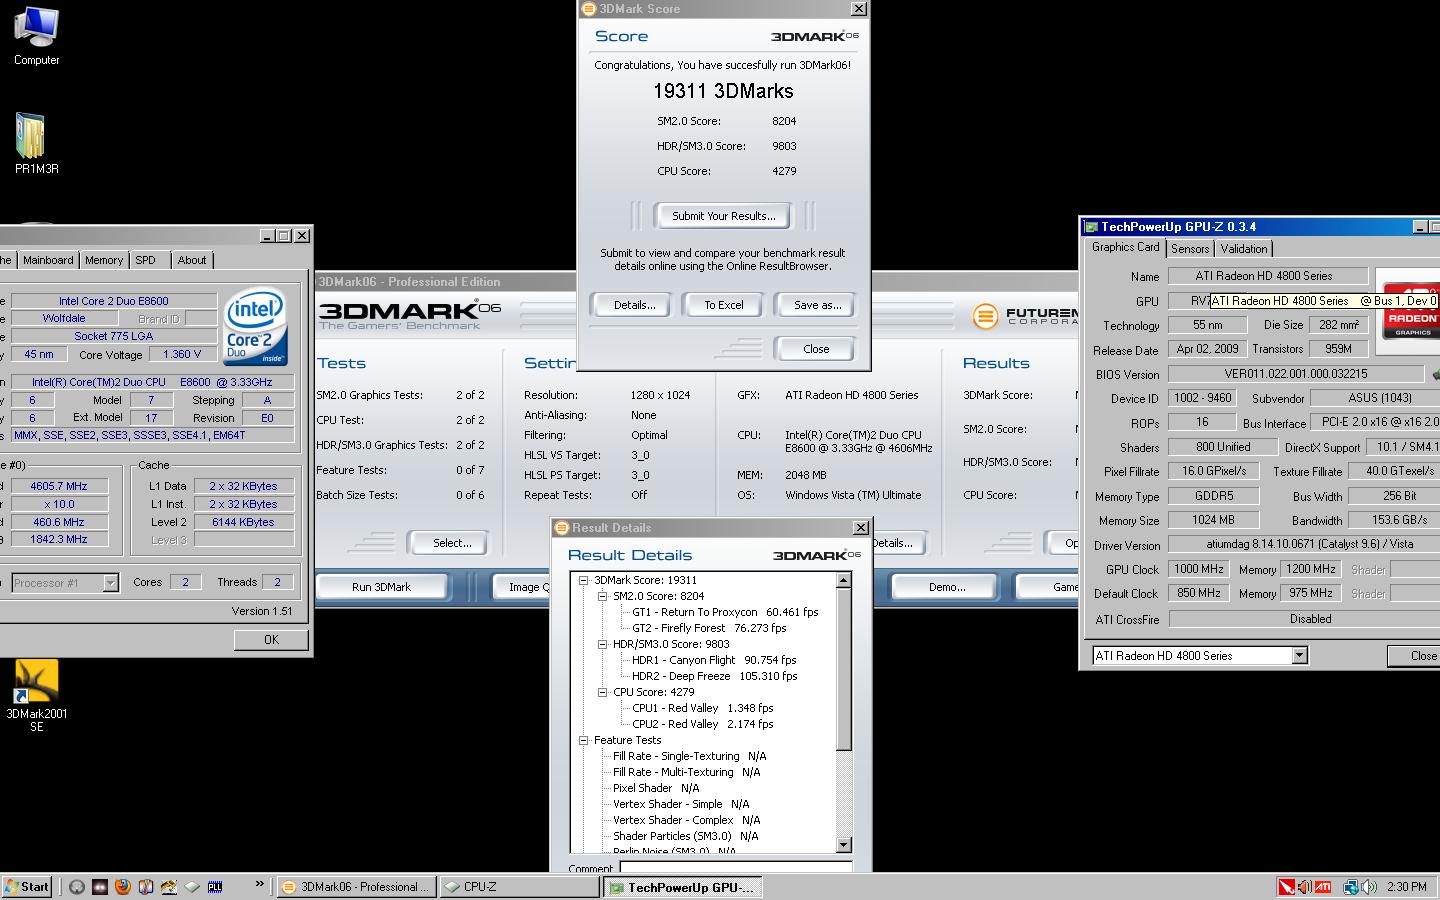1440x900 pixels.
Task: Switch to the Mainboard tab in CPU-Z
Action: point(48,260)
